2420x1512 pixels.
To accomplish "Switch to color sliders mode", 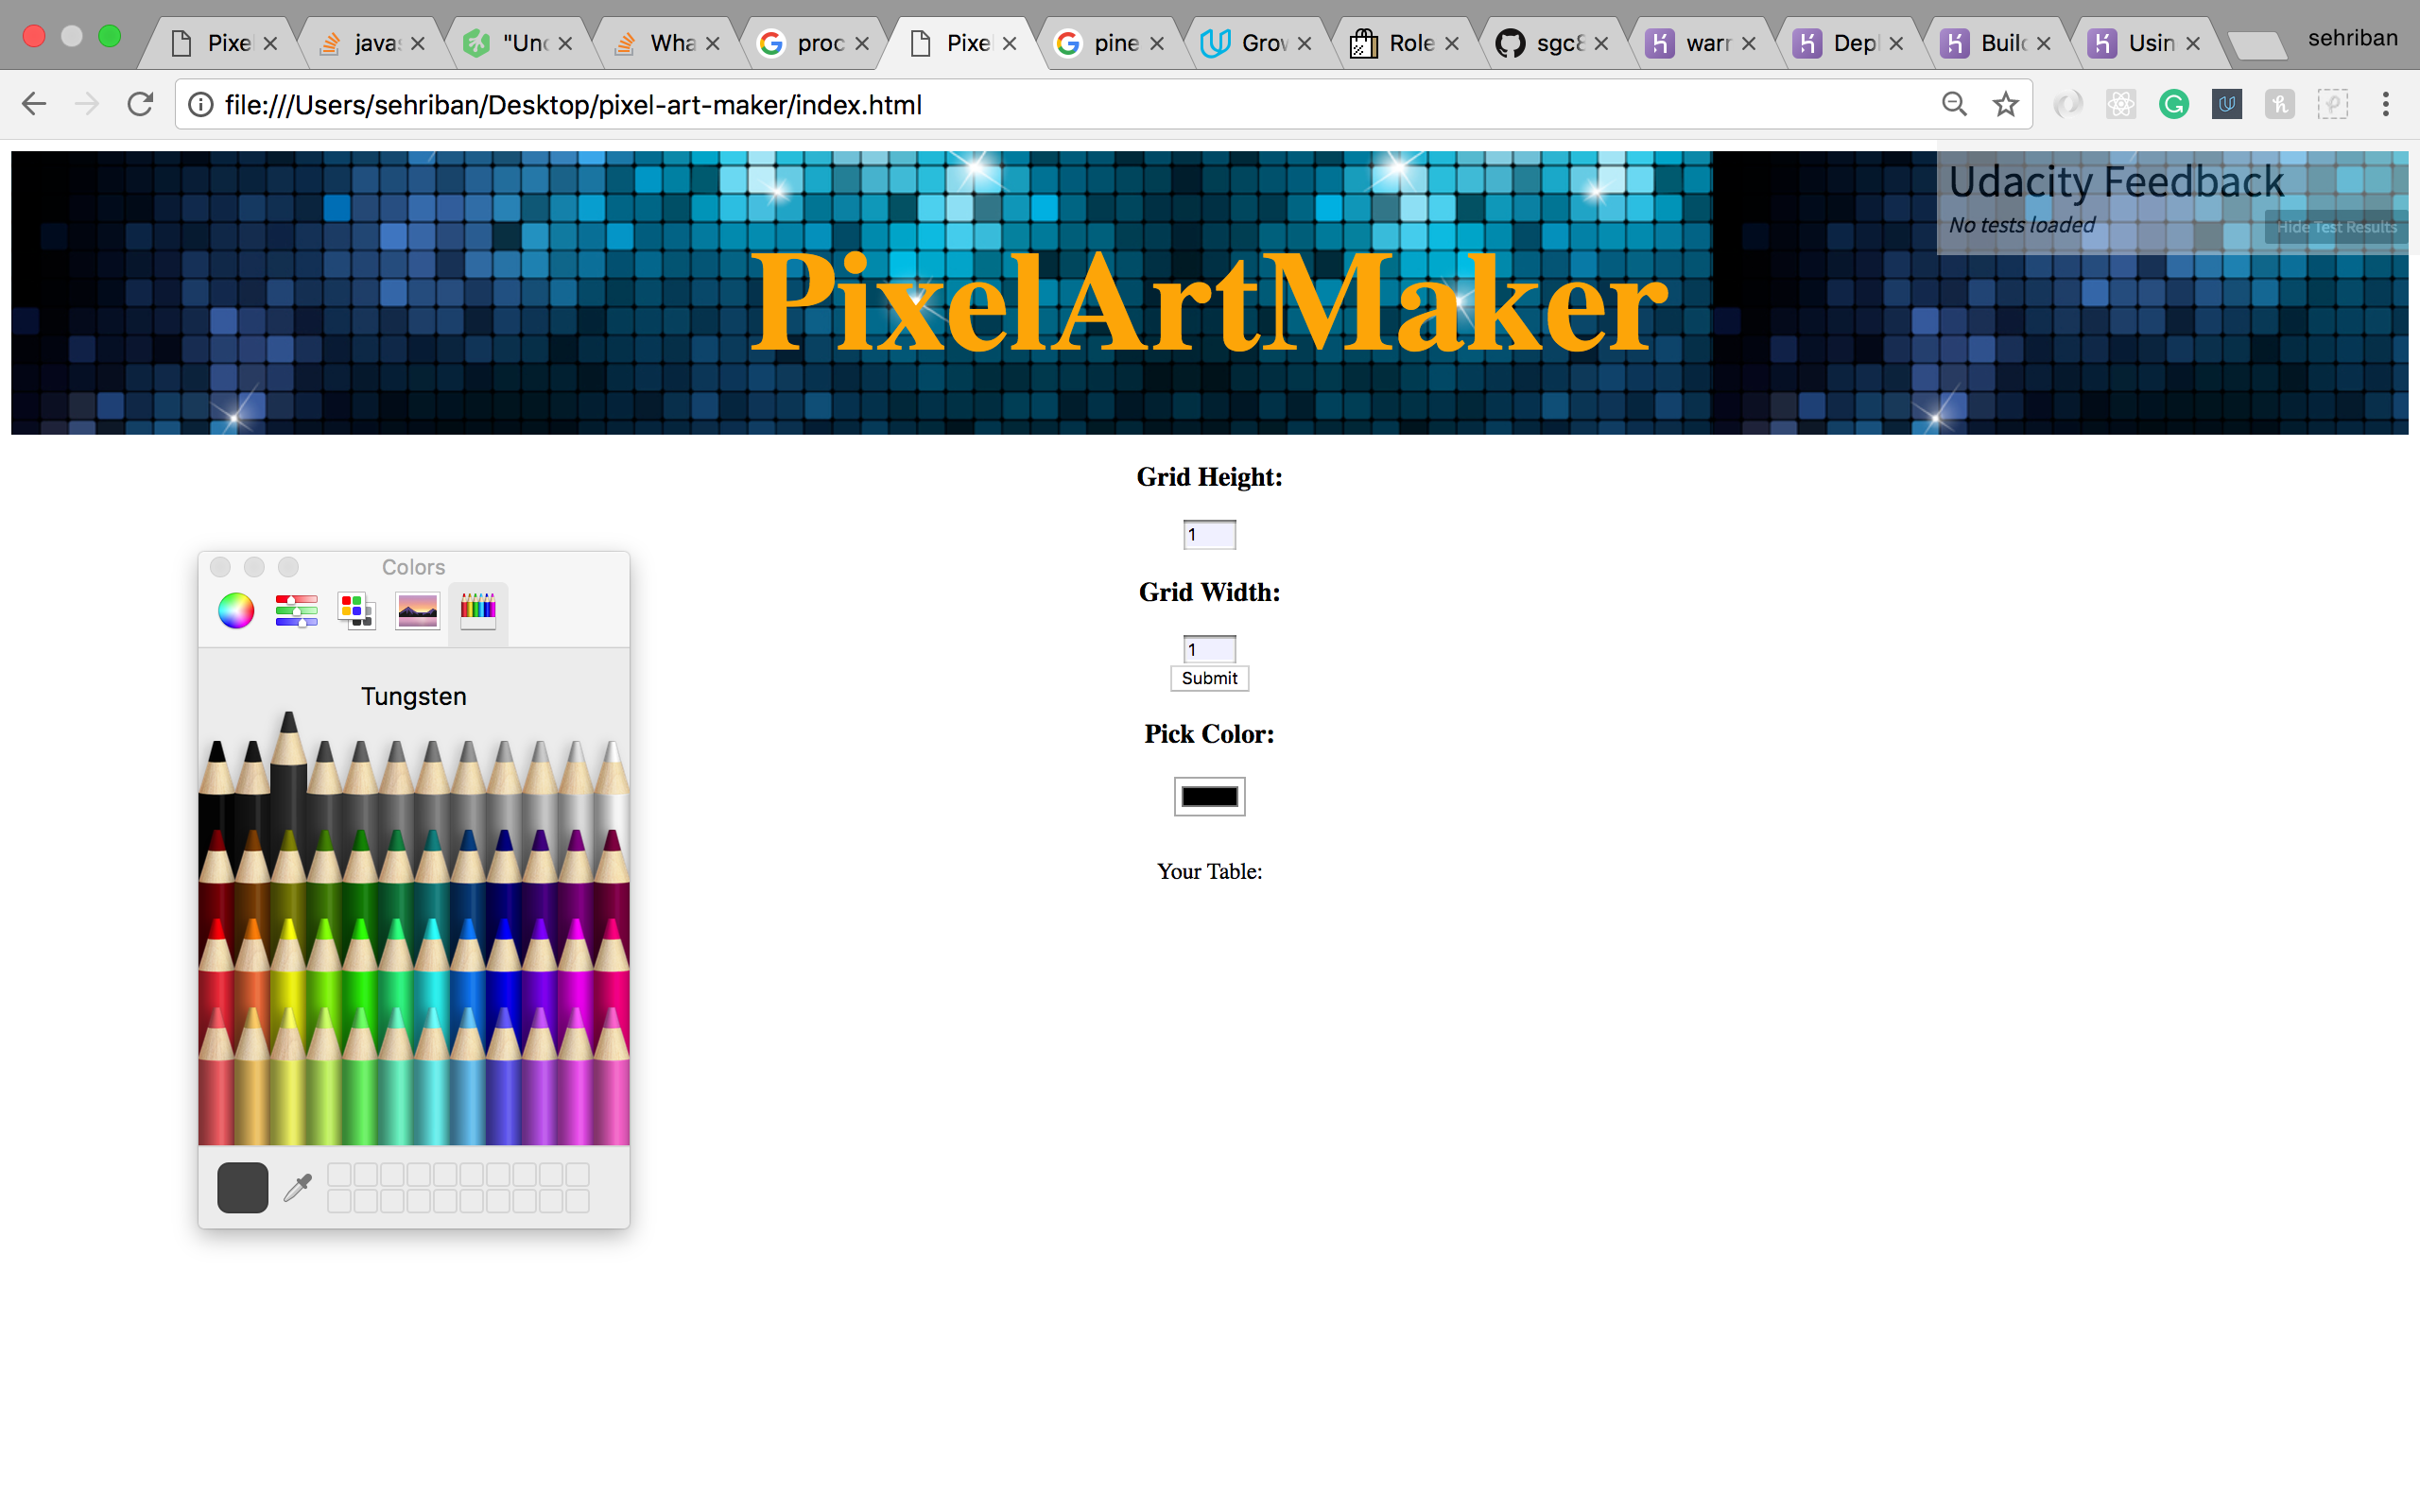I will (x=296, y=610).
